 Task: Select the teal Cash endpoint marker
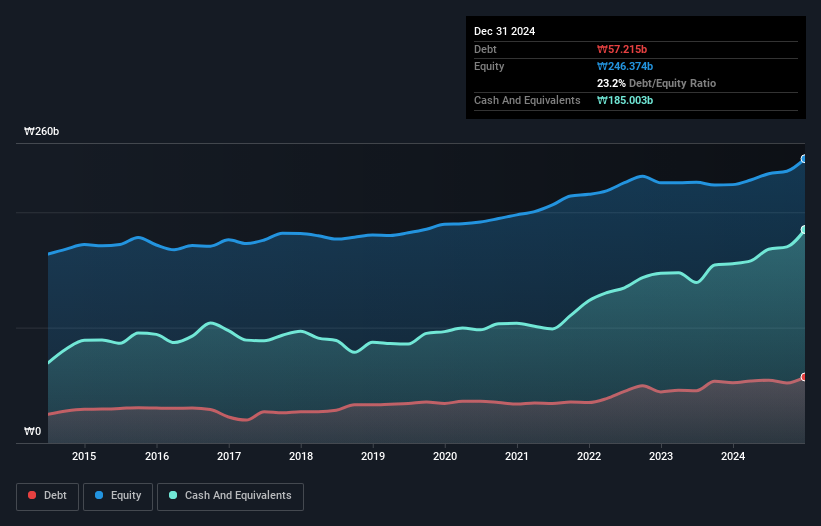[x=804, y=230]
